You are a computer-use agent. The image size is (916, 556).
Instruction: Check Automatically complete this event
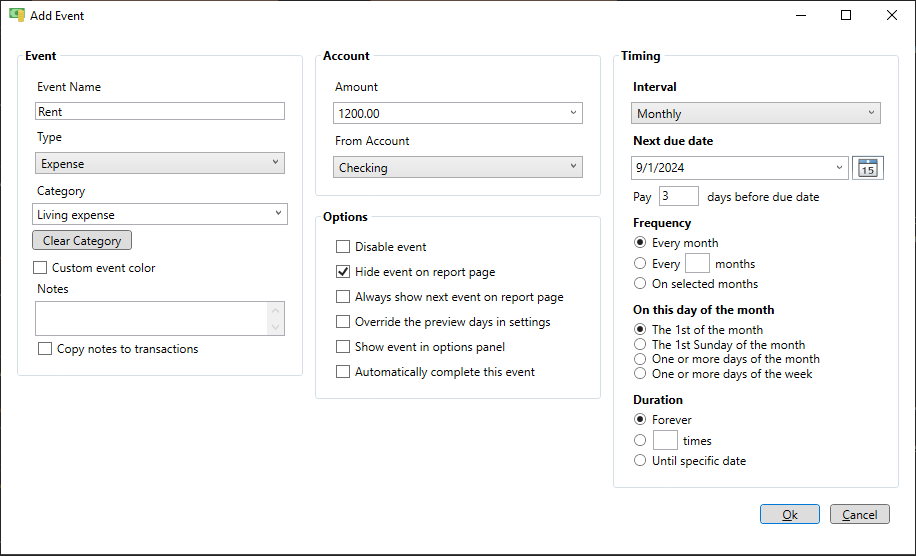coord(343,371)
